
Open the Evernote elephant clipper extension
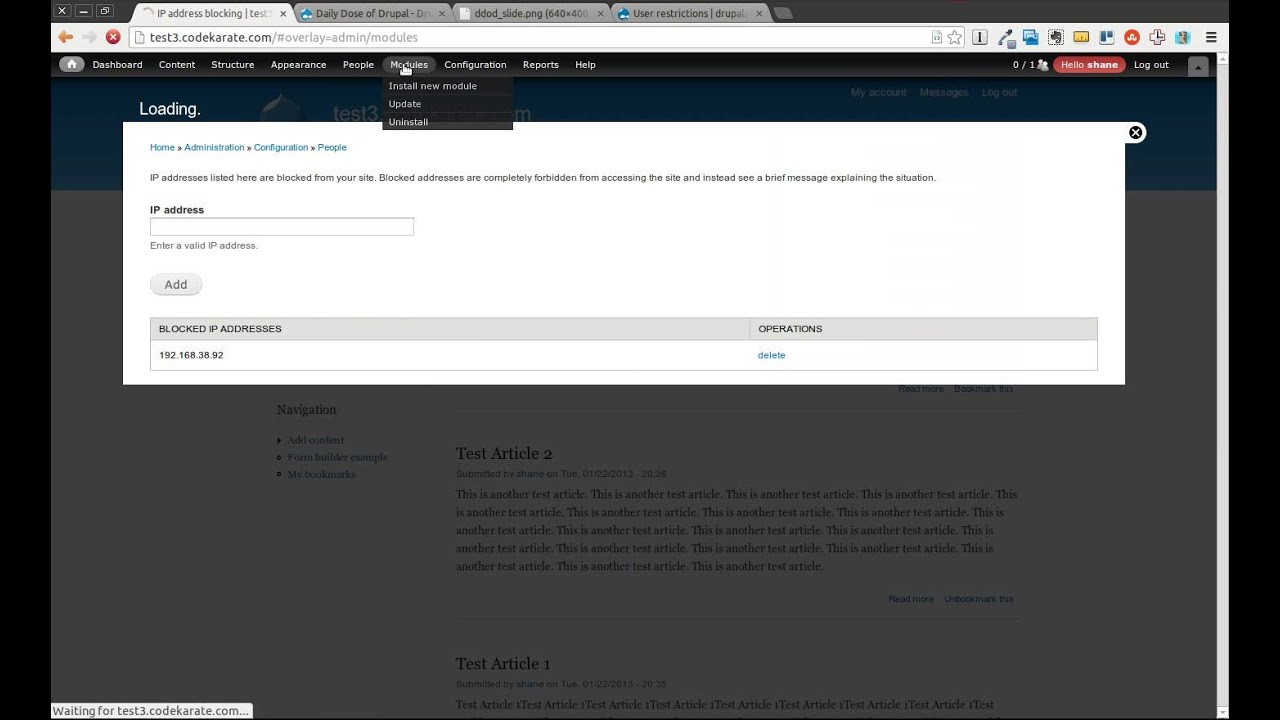click(1056, 37)
